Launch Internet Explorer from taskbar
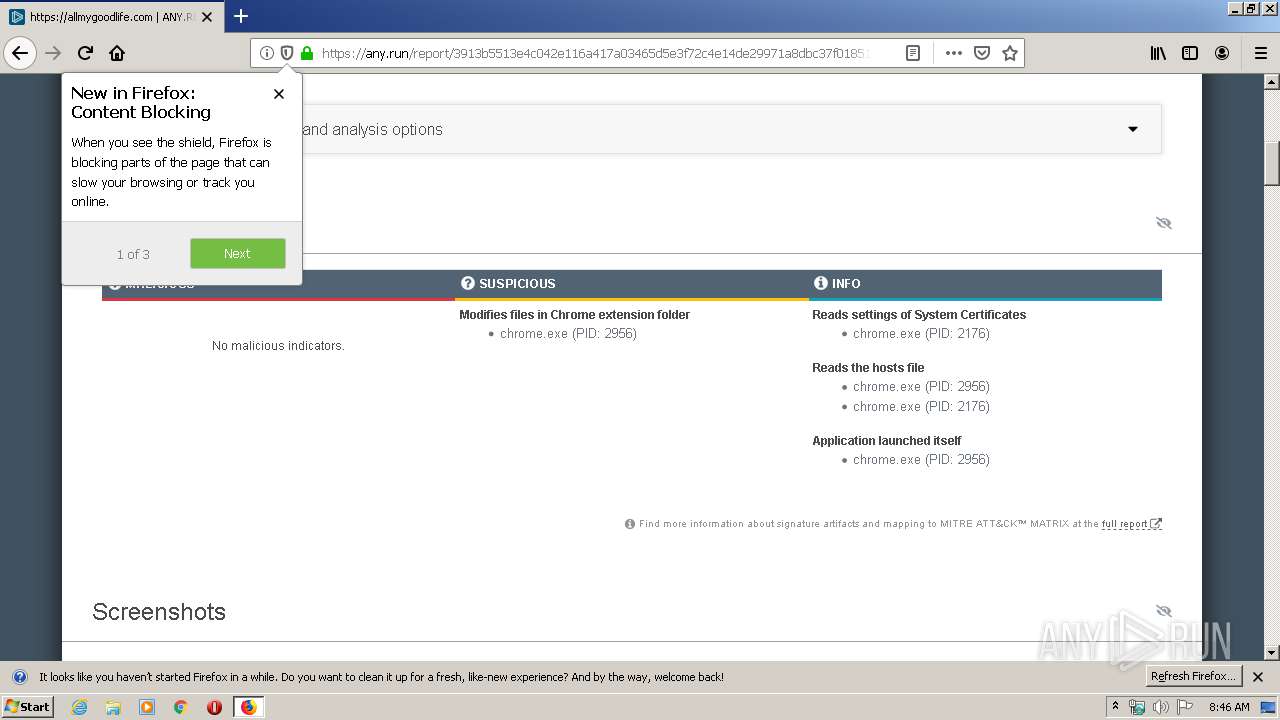The image size is (1280, 720). 80,707
